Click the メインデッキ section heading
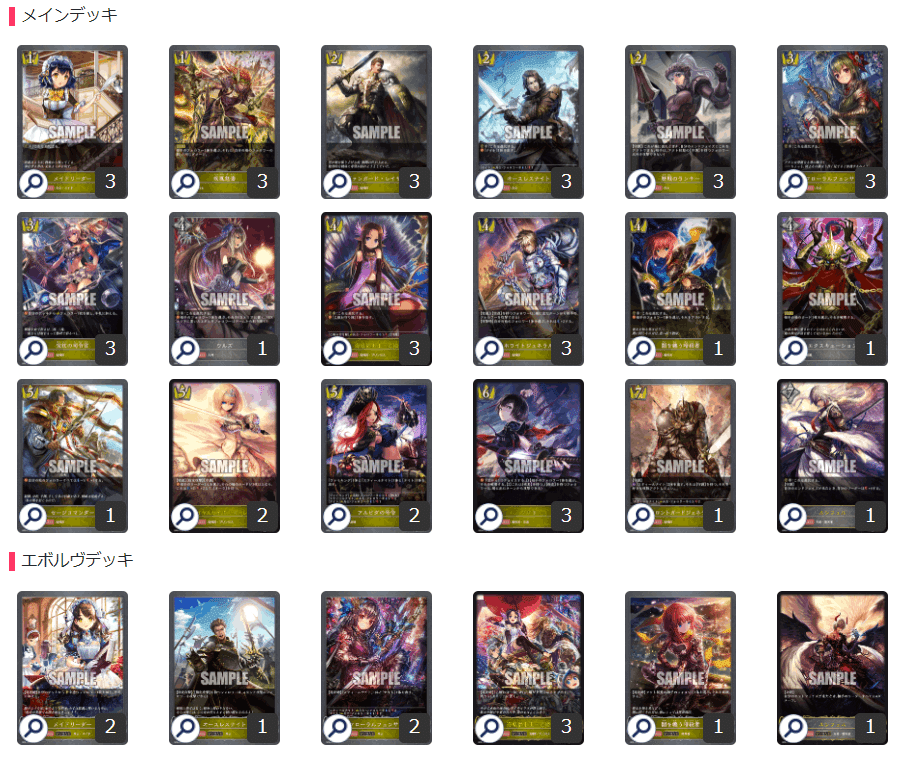 click(70, 15)
